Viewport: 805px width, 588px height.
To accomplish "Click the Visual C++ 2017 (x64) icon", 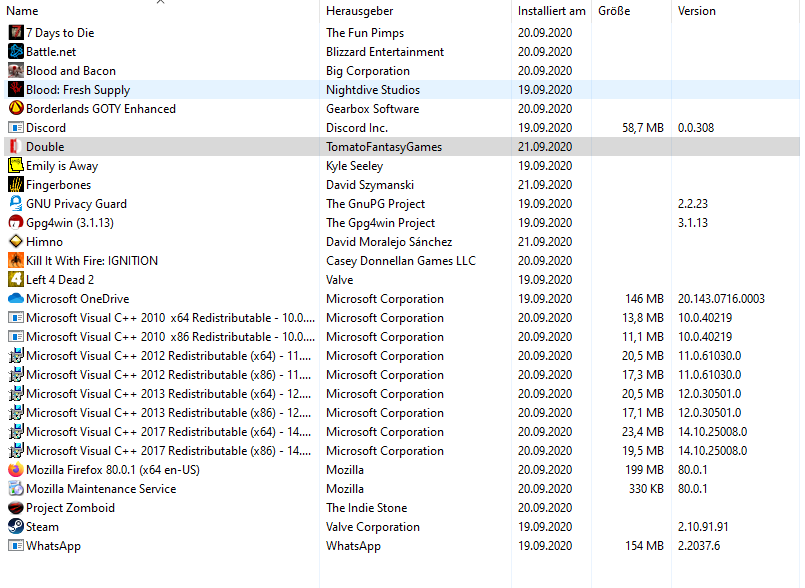I will click(x=16, y=432).
